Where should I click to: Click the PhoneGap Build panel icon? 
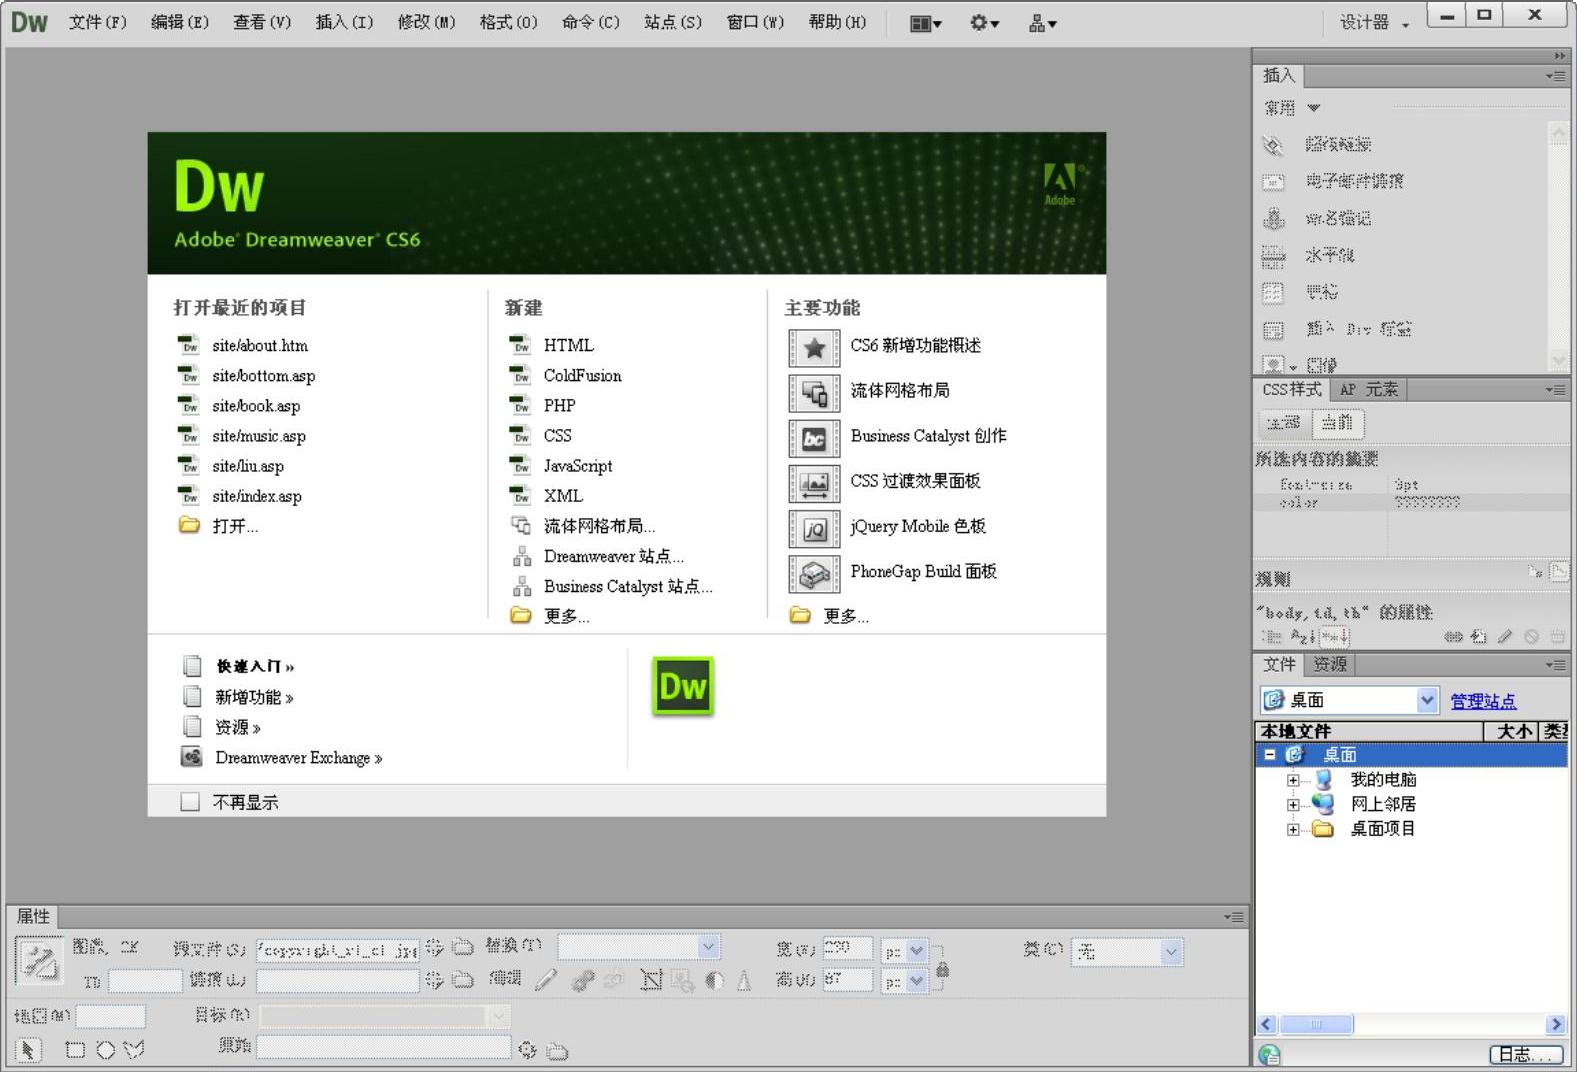[x=814, y=573]
